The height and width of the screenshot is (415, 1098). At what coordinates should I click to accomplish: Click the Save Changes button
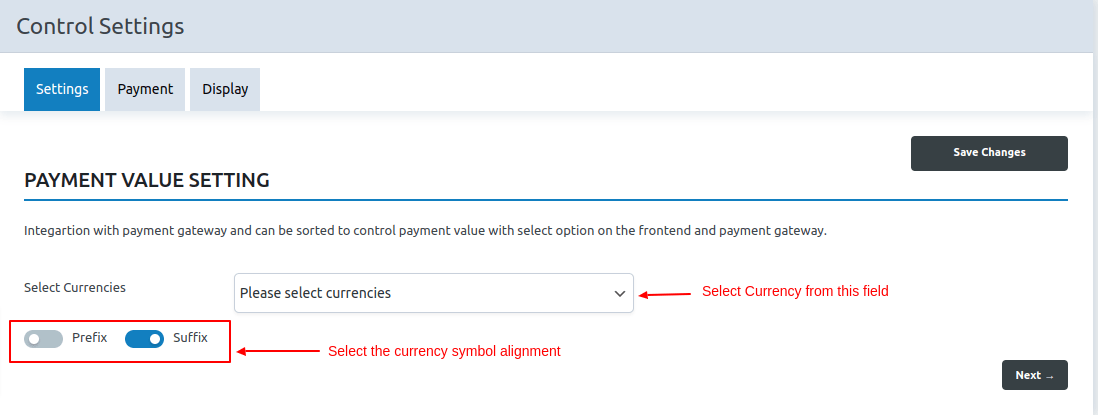pyautogui.click(x=989, y=153)
